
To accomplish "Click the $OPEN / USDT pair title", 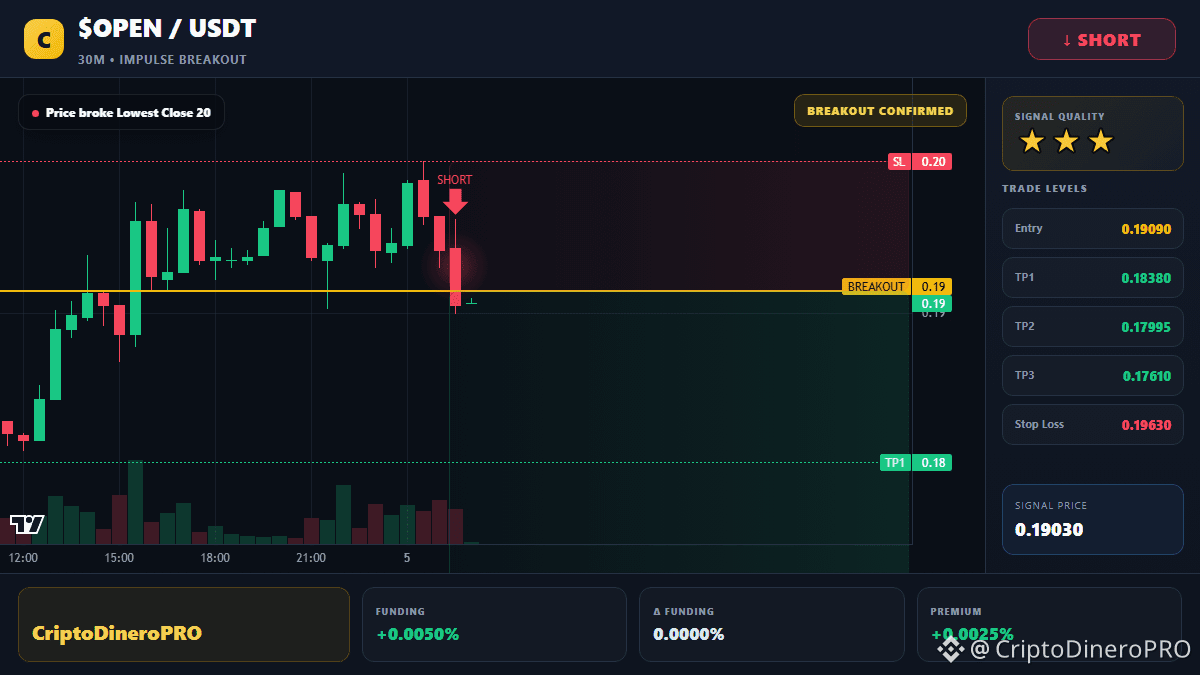I will pyautogui.click(x=167, y=29).
